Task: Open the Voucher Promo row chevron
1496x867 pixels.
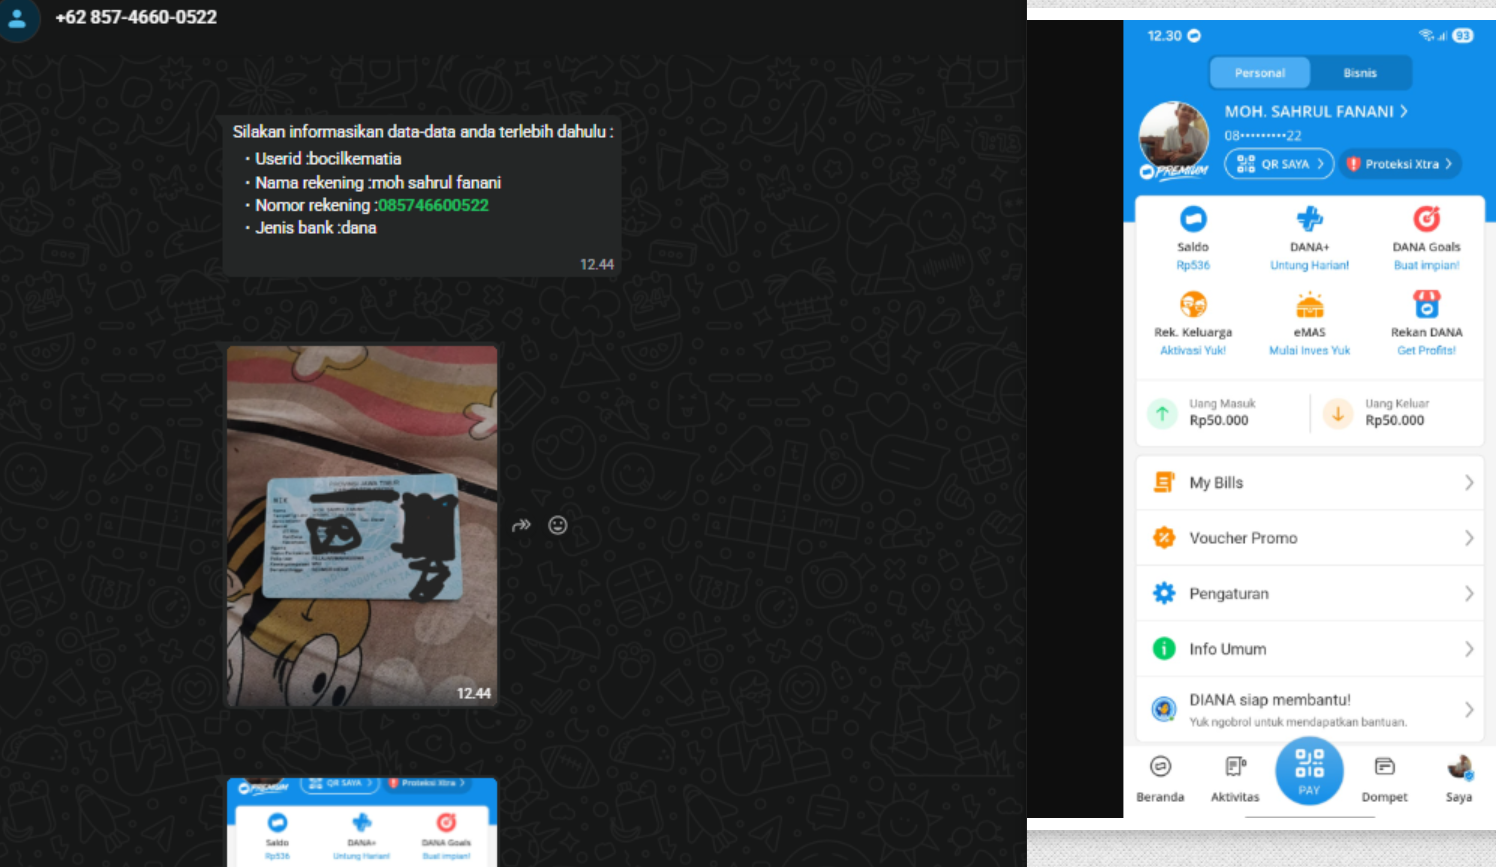Action: 1469,538
